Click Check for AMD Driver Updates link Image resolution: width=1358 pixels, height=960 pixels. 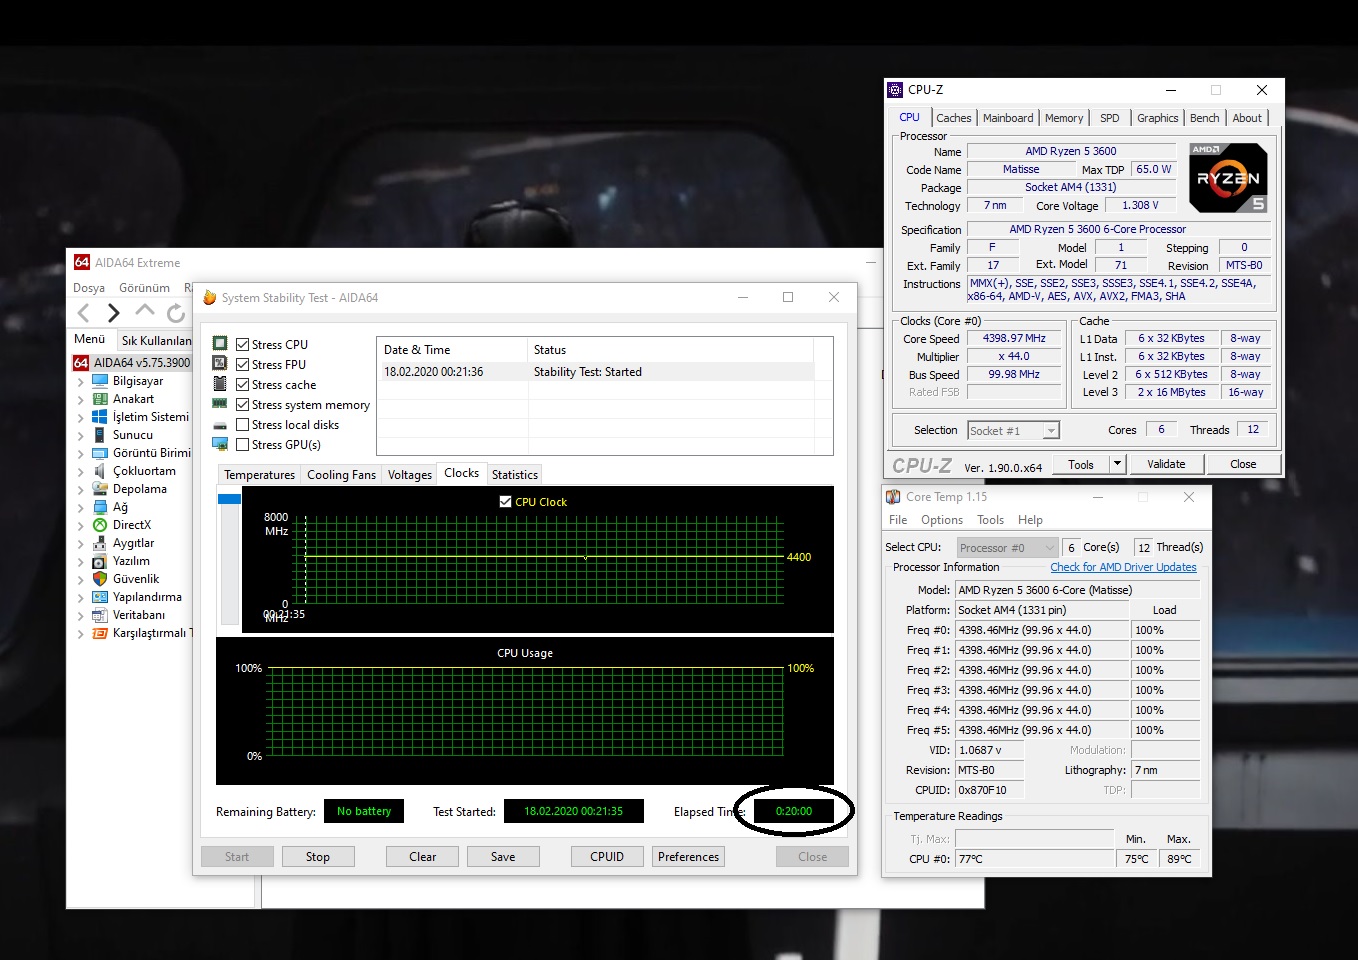coord(1123,567)
